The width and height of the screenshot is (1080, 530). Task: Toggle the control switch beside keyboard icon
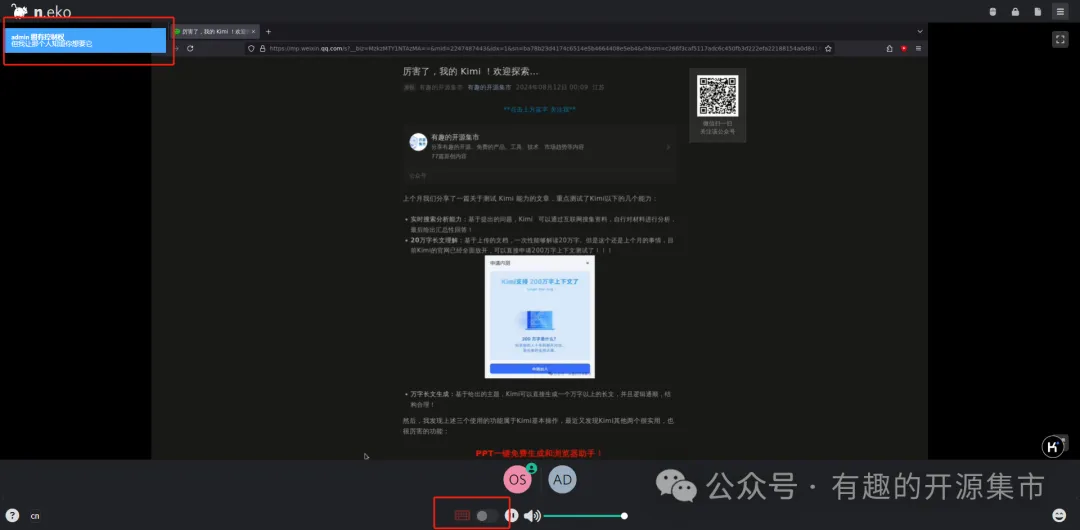coord(487,516)
